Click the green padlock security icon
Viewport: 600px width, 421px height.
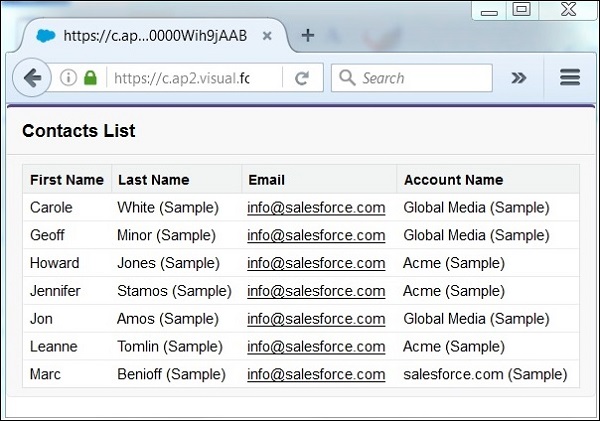click(x=90, y=78)
